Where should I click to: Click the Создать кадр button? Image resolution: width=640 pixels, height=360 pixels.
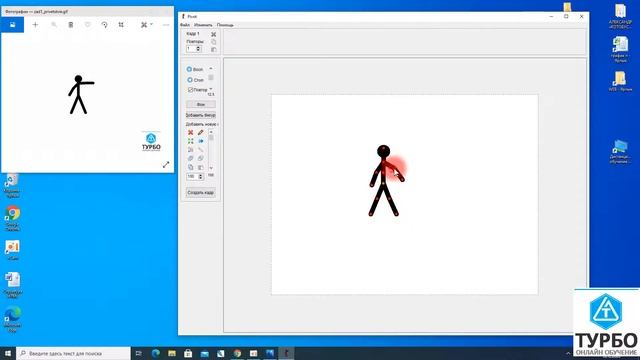pos(200,192)
